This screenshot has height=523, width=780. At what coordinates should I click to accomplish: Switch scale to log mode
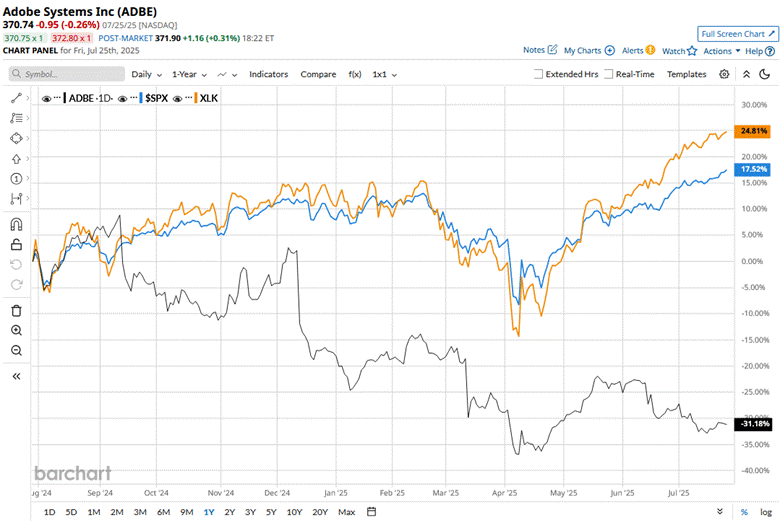[766, 512]
